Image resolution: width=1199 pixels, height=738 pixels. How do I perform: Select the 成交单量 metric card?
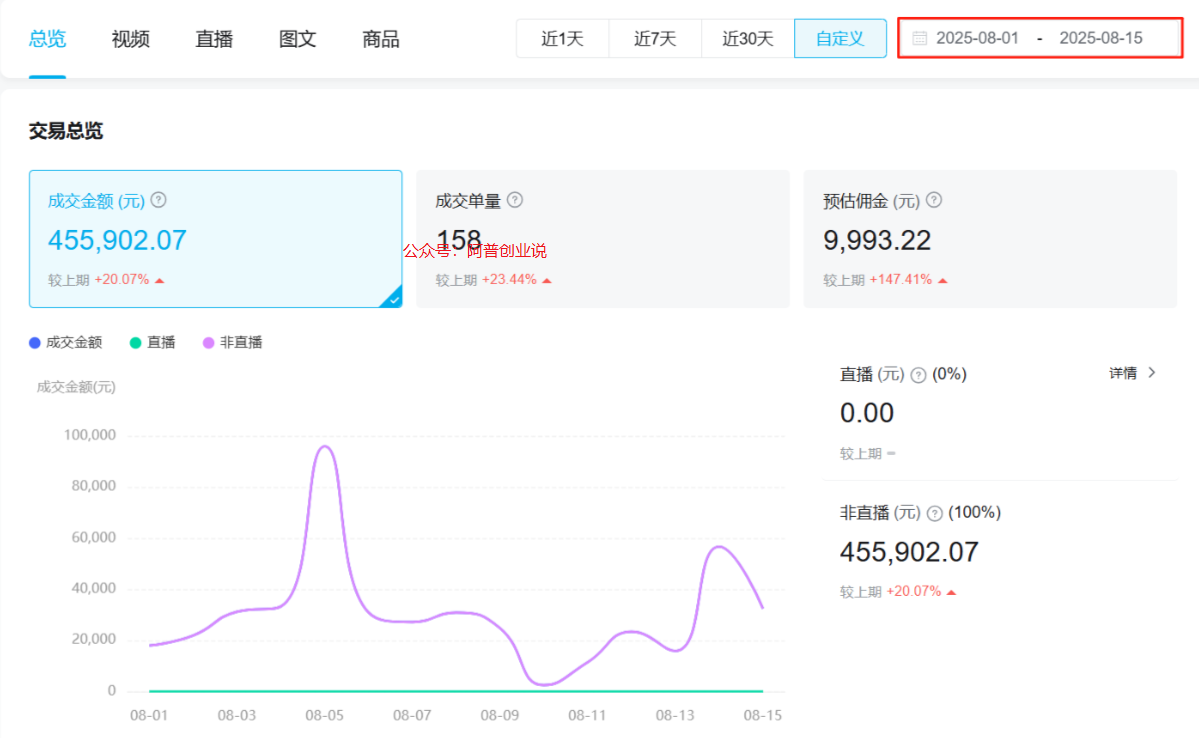602,239
